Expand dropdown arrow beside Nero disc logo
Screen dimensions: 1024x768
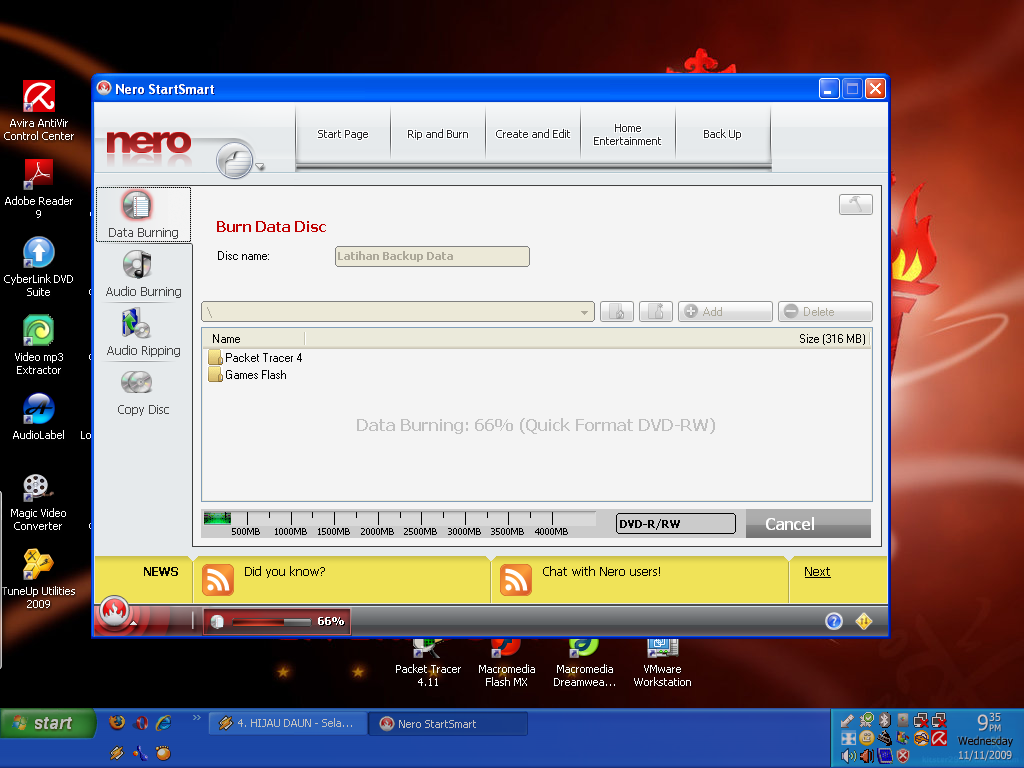pyautogui.click(x=260, y=167)
